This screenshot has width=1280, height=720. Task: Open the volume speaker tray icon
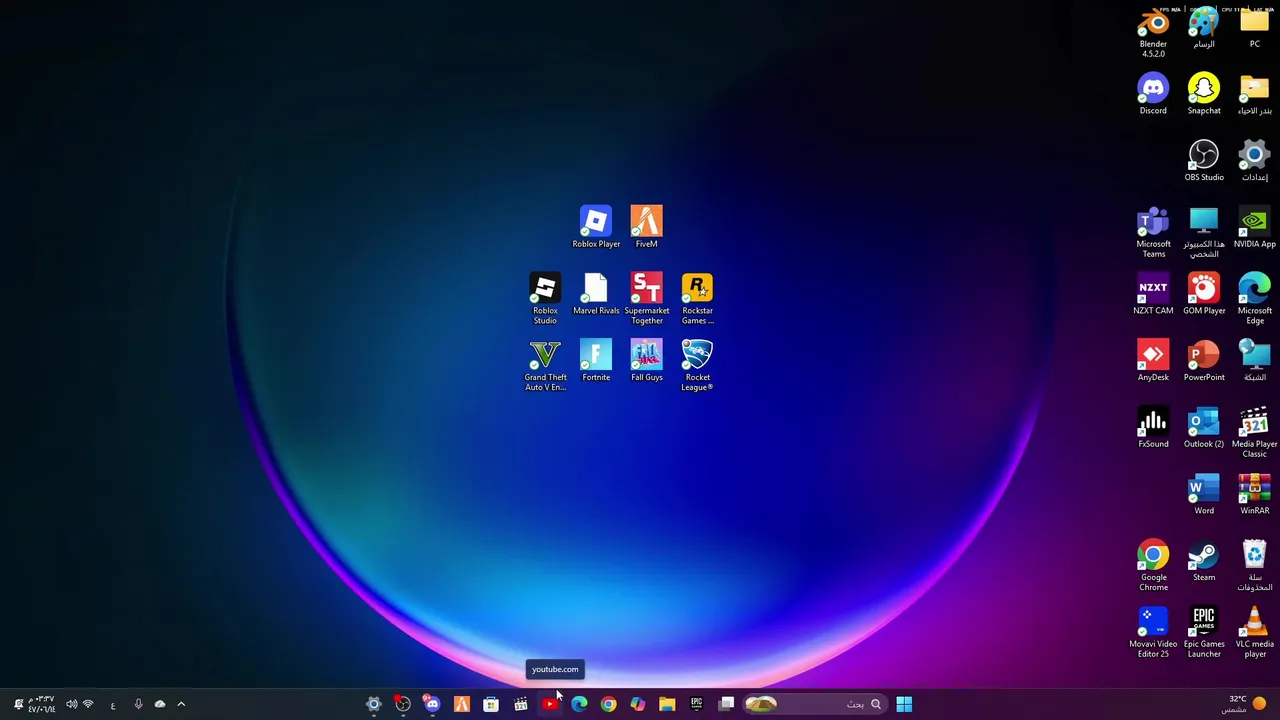tap(71, 704)
